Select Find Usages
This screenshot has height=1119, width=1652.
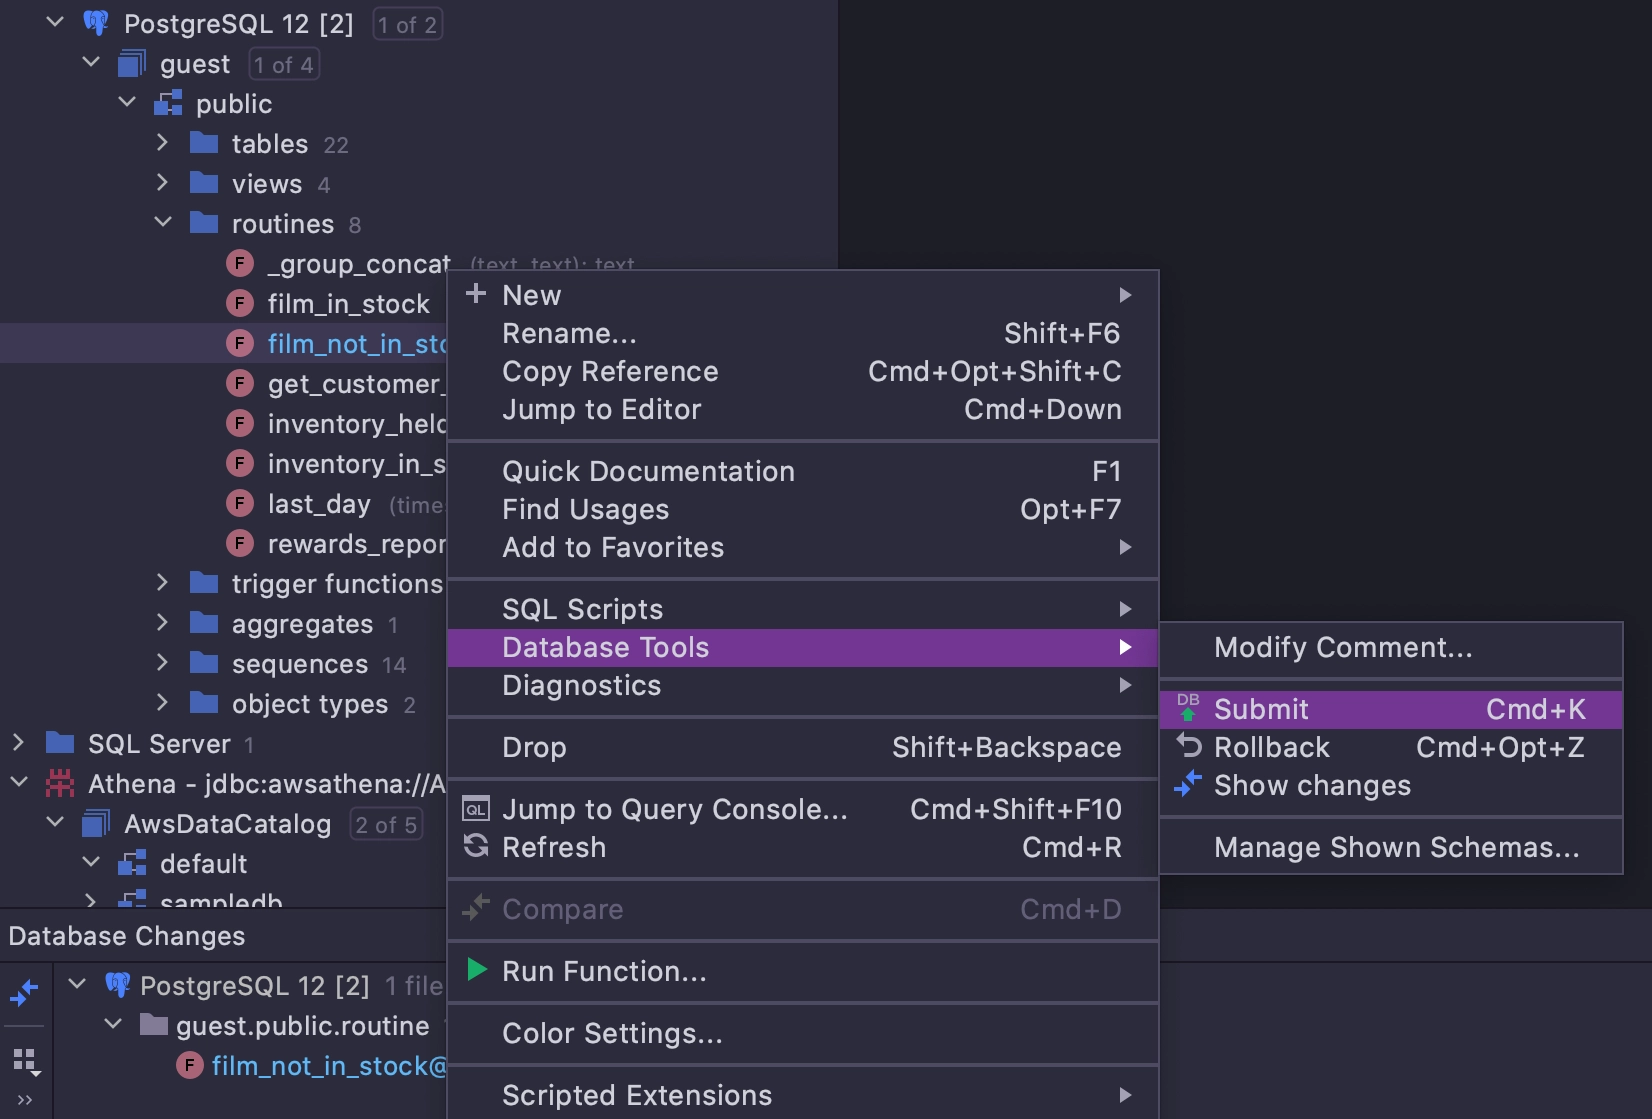pos(803,509)
